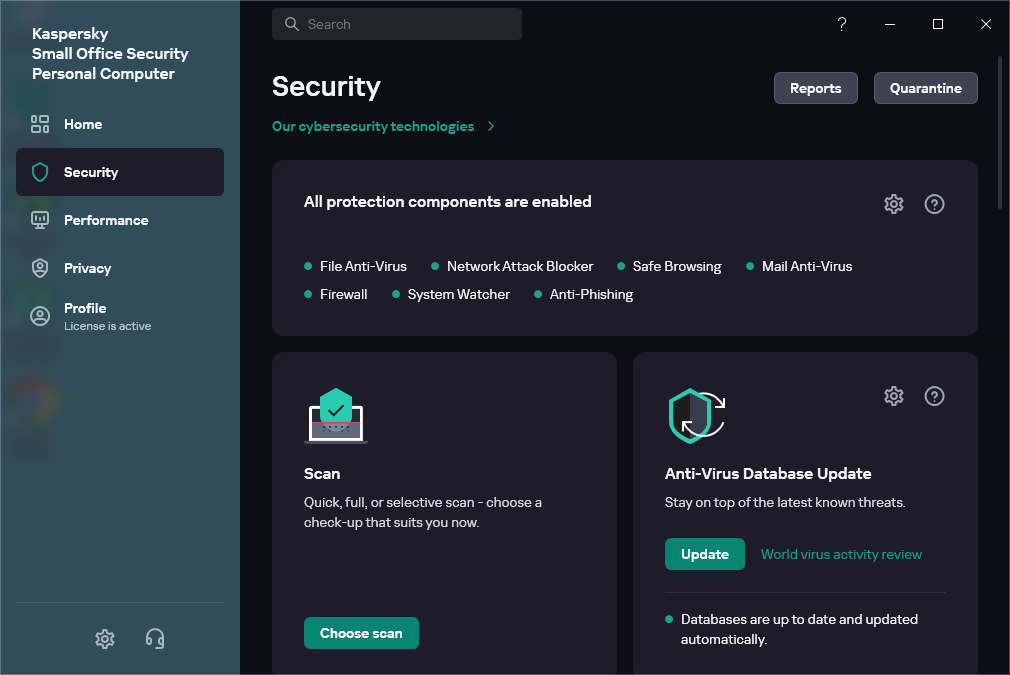The image size is (1010, 675).
Task: Go to the Home section
Action: (x=83, y=124)
